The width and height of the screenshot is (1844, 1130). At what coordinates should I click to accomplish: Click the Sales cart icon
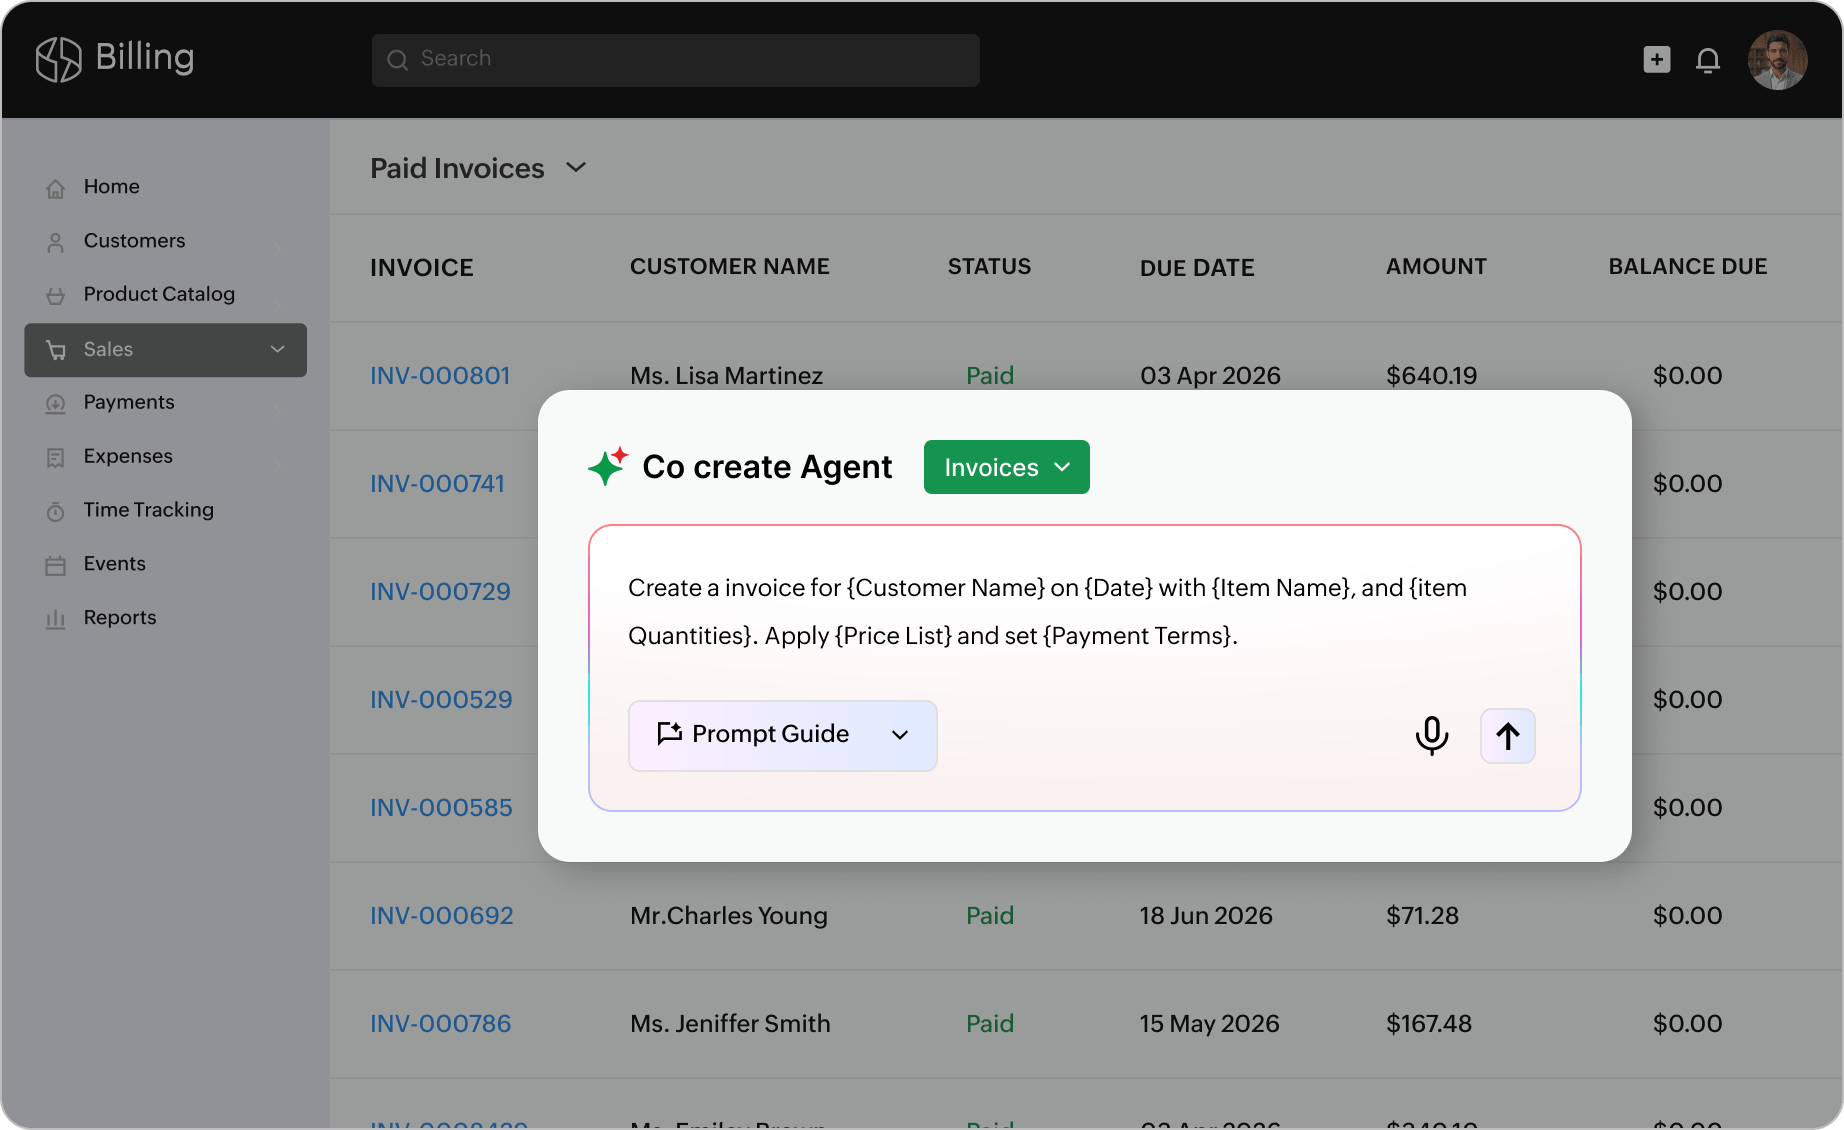(x=56, y=350)
